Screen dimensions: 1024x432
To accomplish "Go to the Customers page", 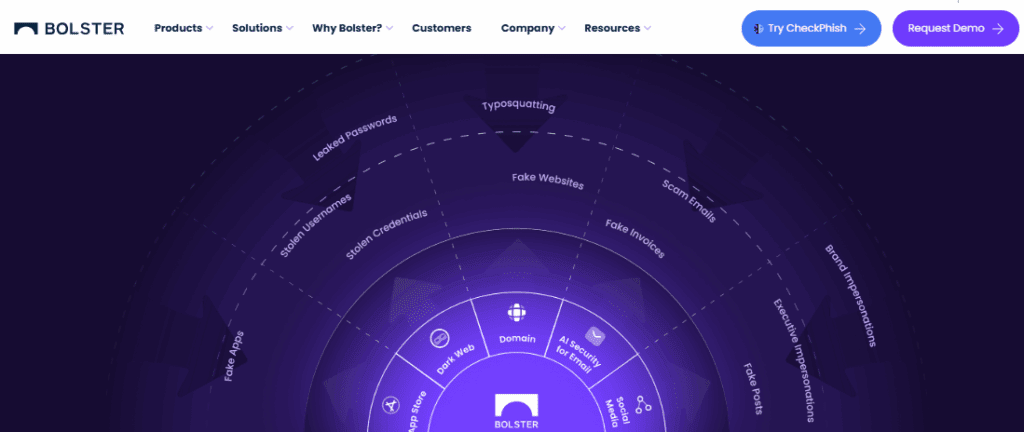I will (441, 28).
